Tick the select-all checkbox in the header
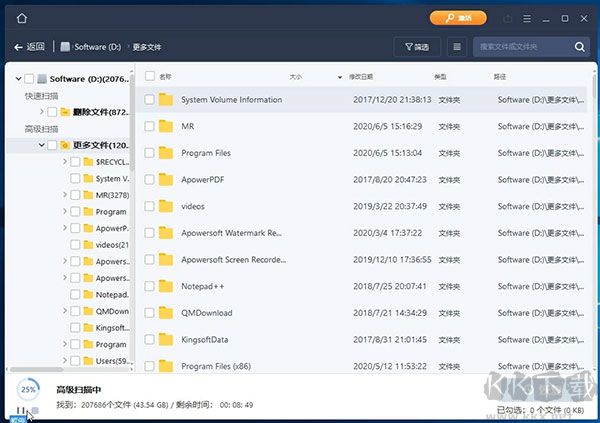 (x=150, y=76)
